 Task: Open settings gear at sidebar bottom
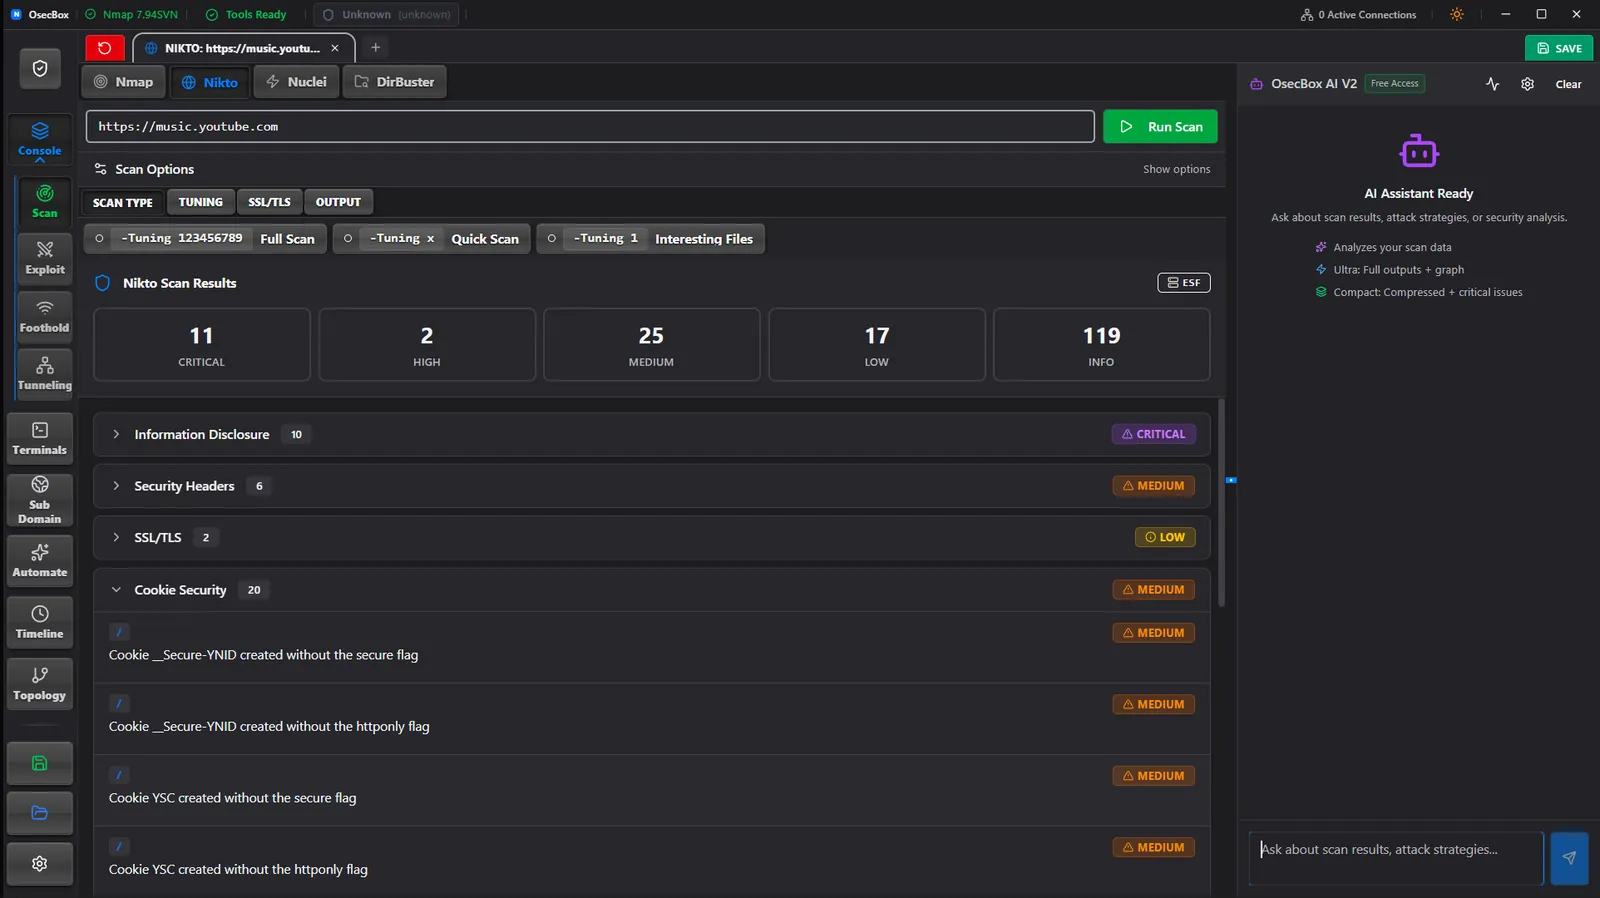click(40, 864)
